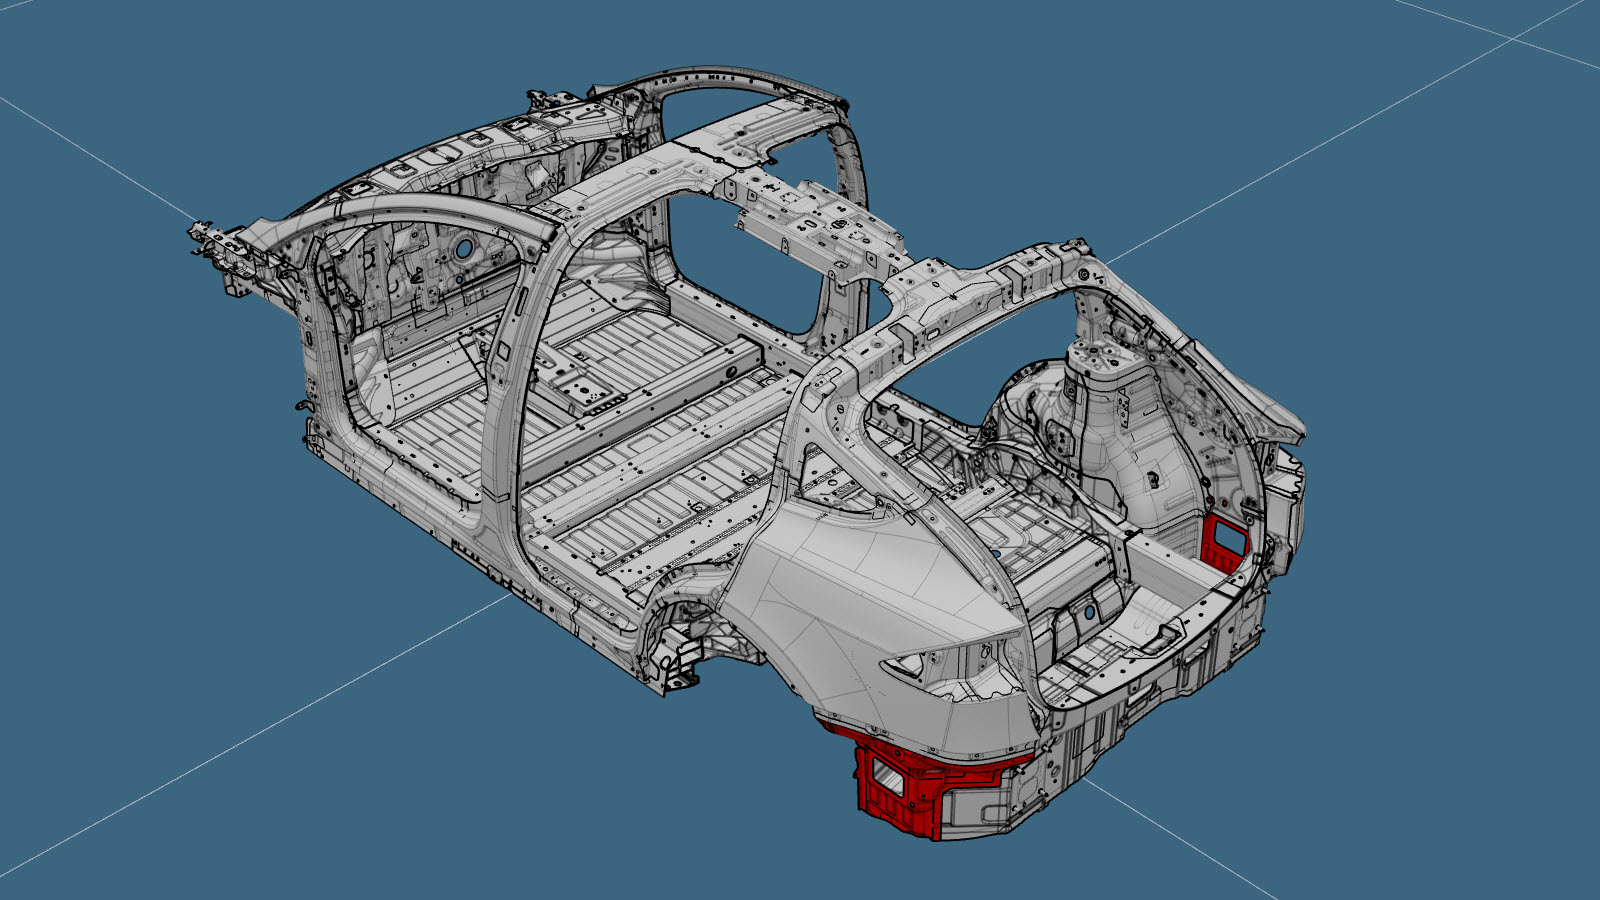Click the red highlighted part inside the trunk
Screen dimensions: 1600x900
(1225, 539)
